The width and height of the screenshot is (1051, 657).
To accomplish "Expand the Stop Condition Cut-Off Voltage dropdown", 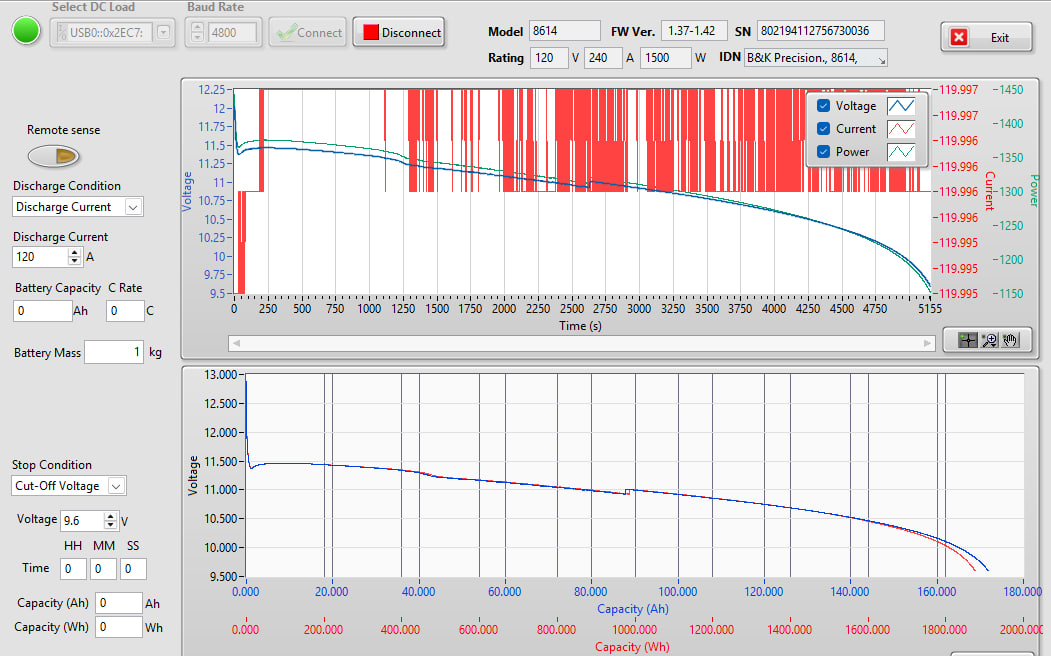I will click(x=116, y=486).
